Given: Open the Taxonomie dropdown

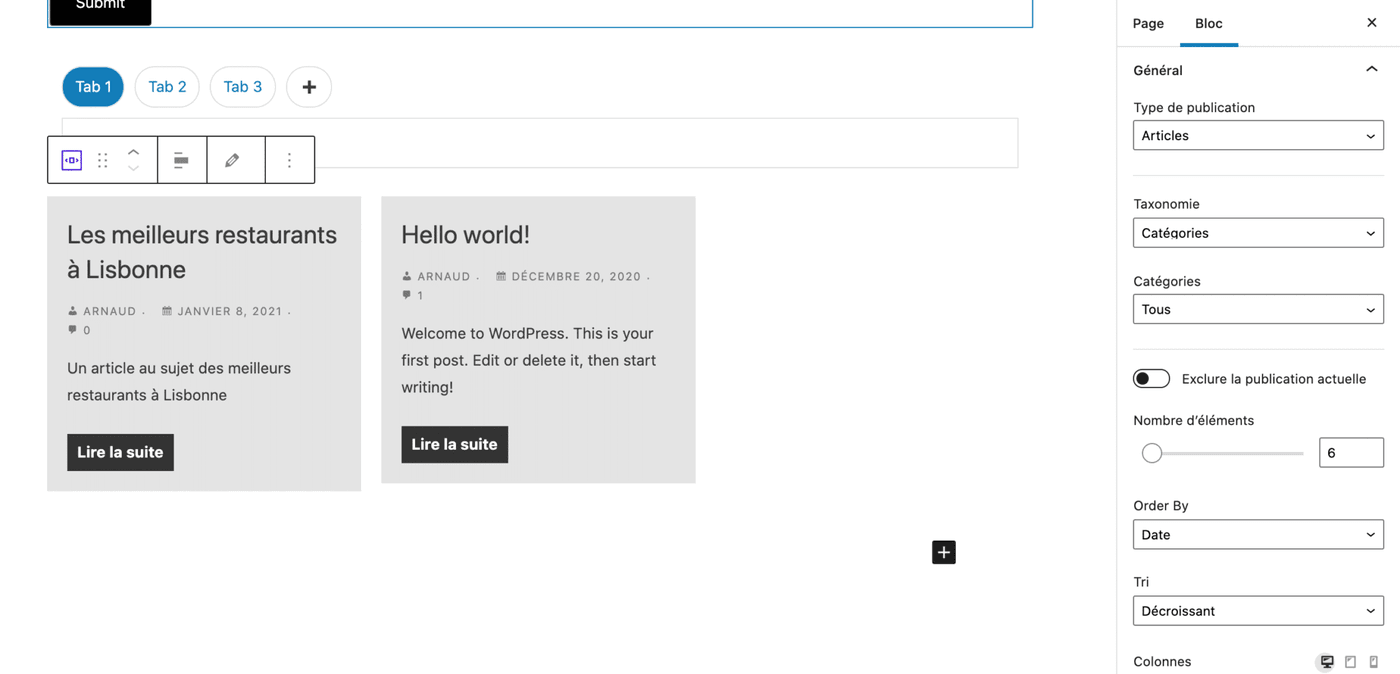Looking at the screenshot, I should click(x=1257, y=233).
